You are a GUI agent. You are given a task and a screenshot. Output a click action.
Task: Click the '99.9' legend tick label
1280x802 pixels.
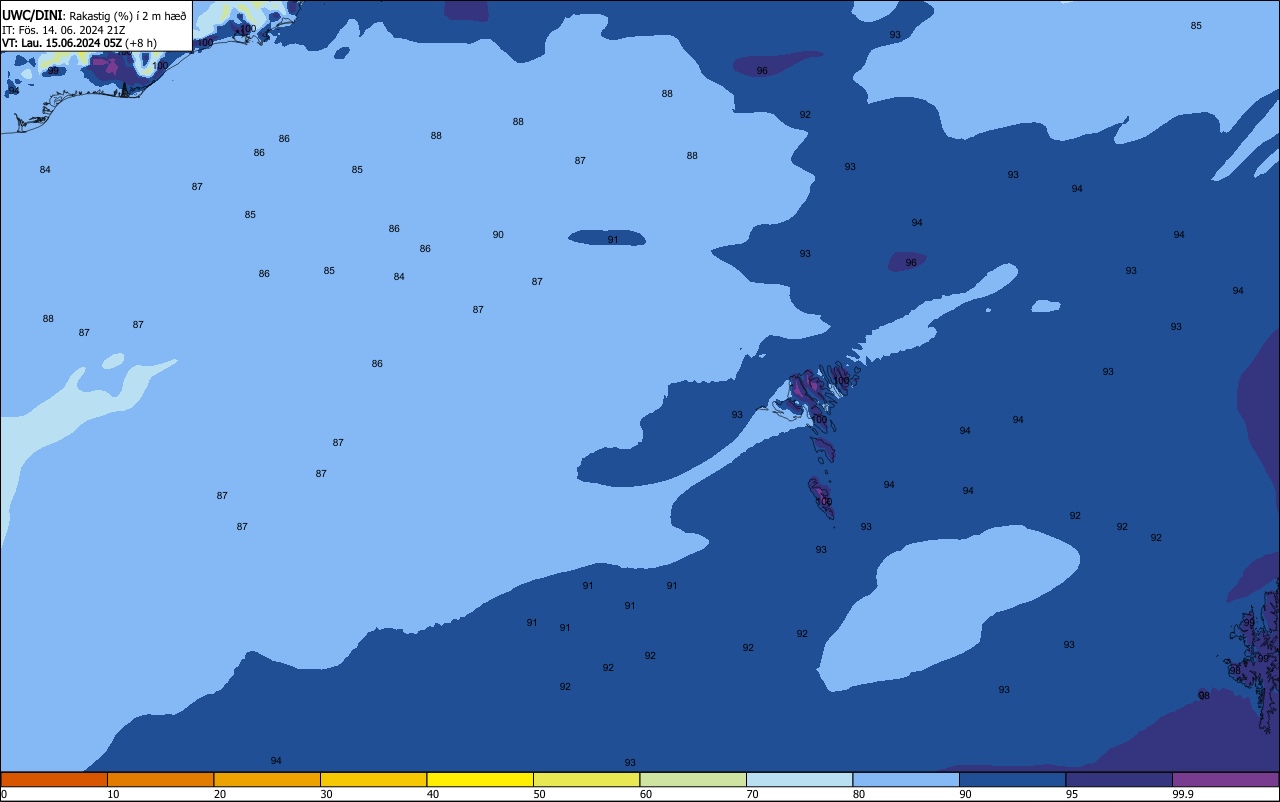click(1184, 794)
